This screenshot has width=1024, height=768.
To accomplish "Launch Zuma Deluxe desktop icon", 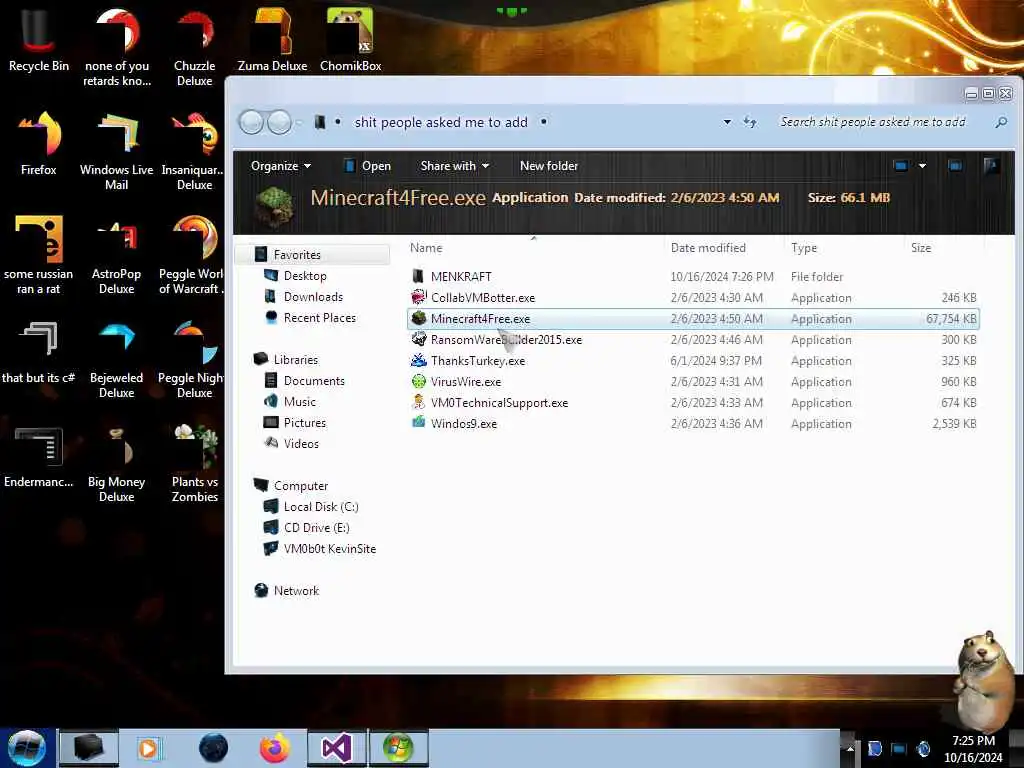I will tap(272, 39).
